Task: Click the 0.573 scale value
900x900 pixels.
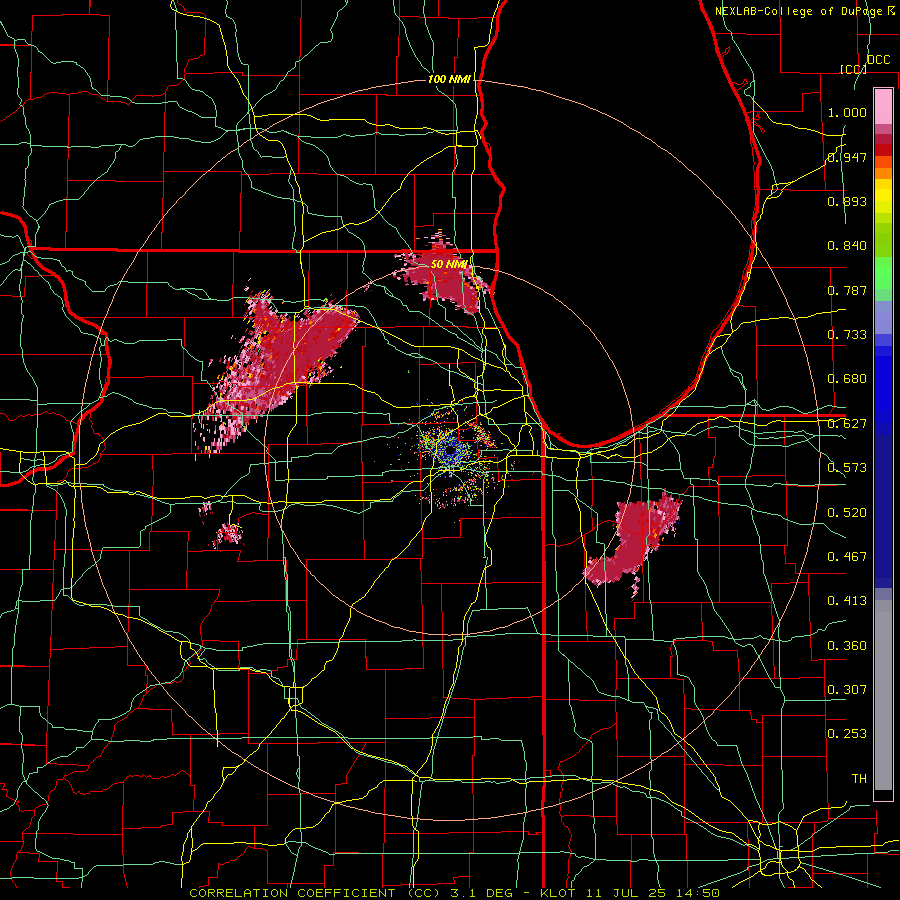Action: tap(847, 468)
